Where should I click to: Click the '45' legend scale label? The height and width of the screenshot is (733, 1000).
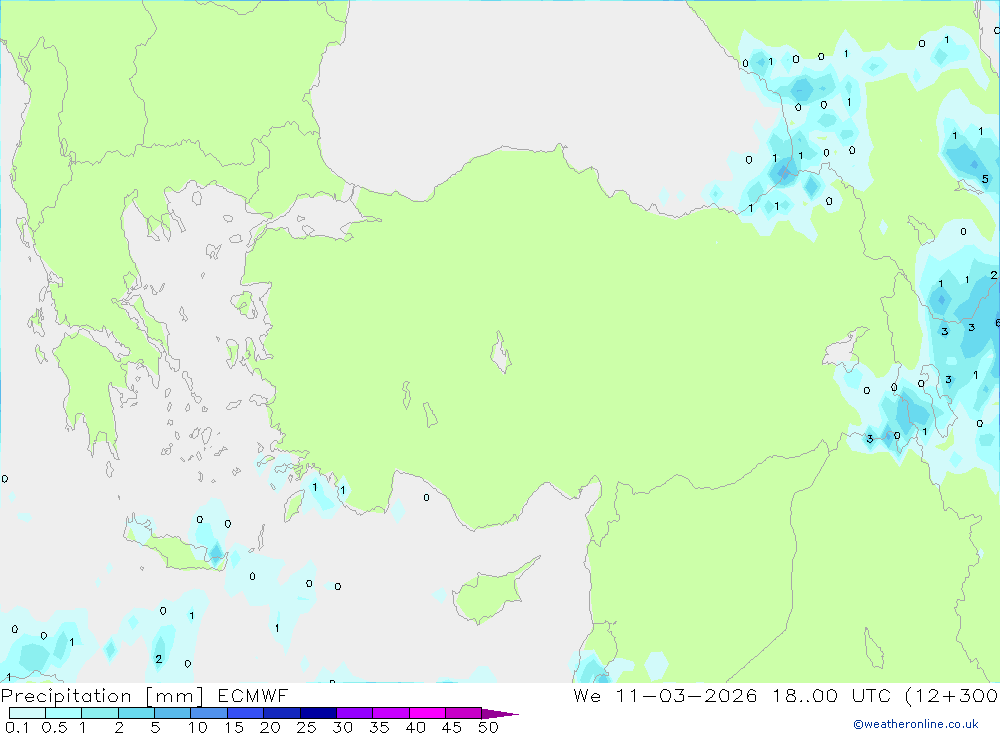pyautogui.click(x=452, y=727)
